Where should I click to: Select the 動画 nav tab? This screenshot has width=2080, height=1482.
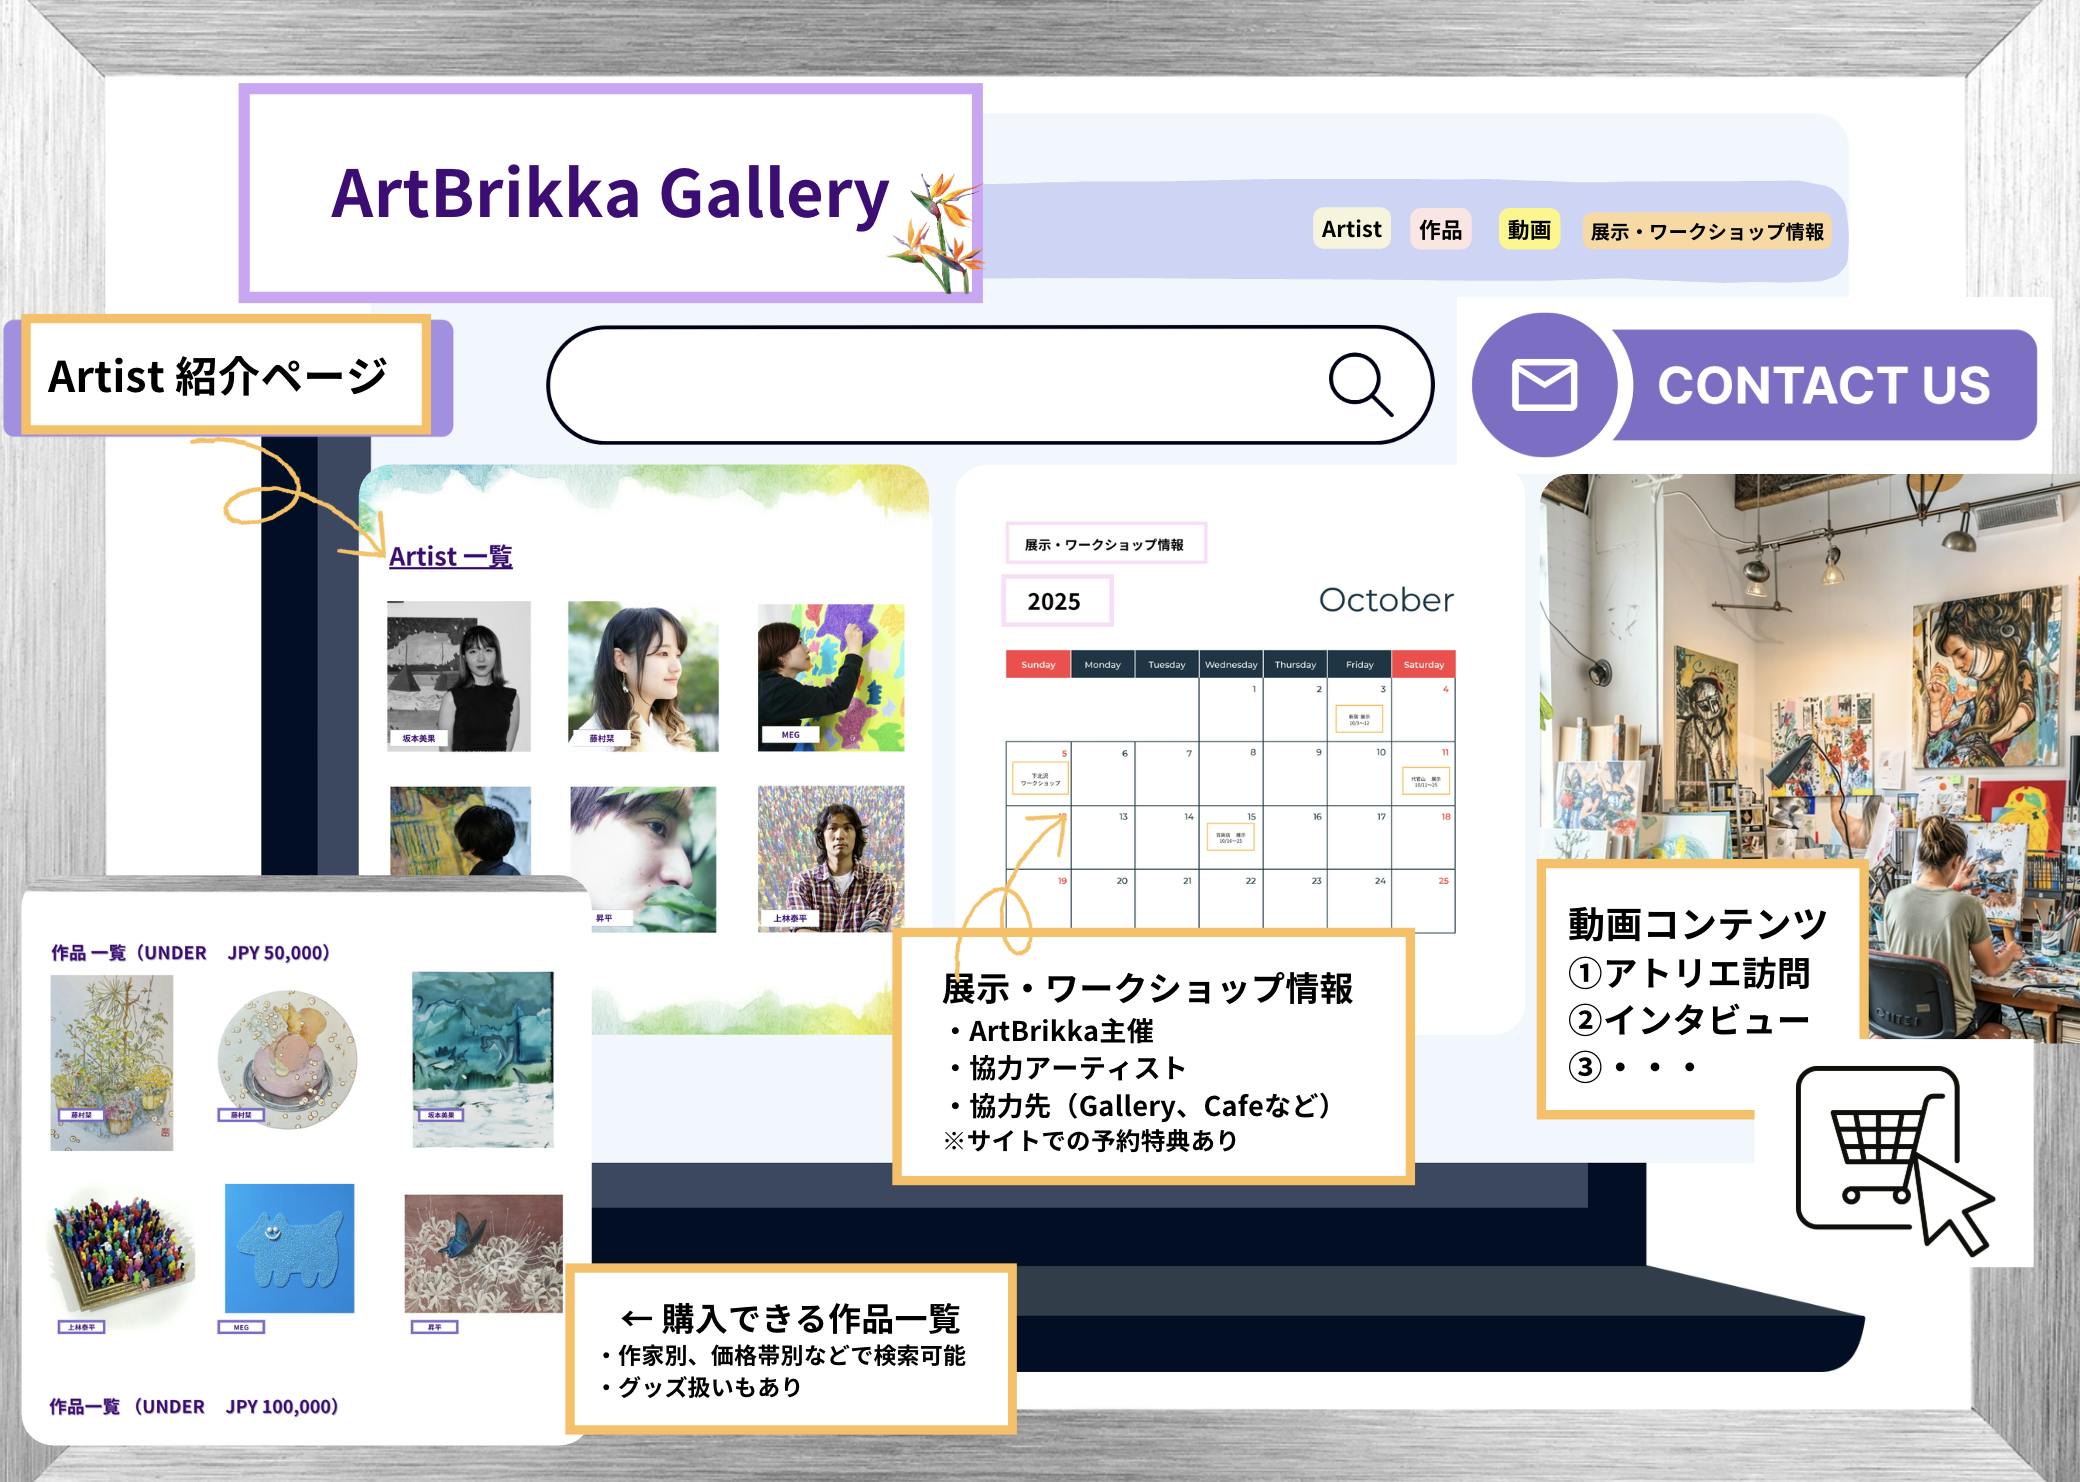[1528, 230]
